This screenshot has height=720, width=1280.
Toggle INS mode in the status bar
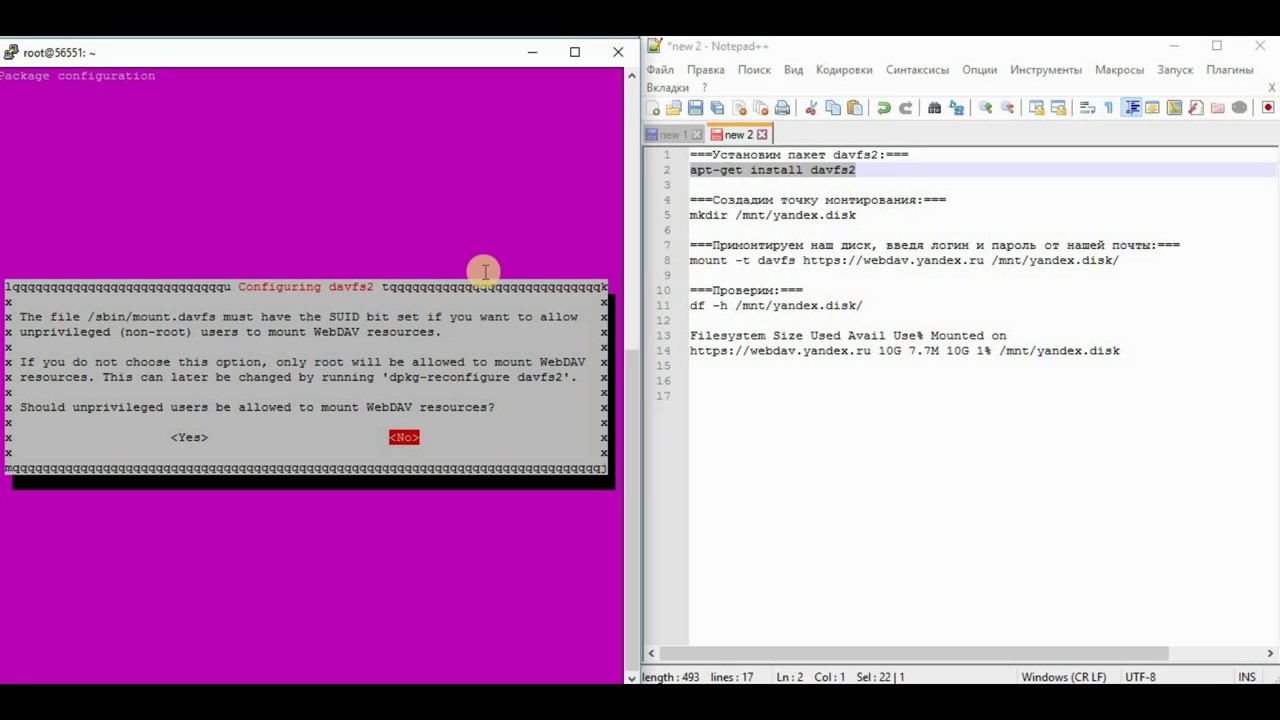pyautogui.click(x=1247, y=677)
